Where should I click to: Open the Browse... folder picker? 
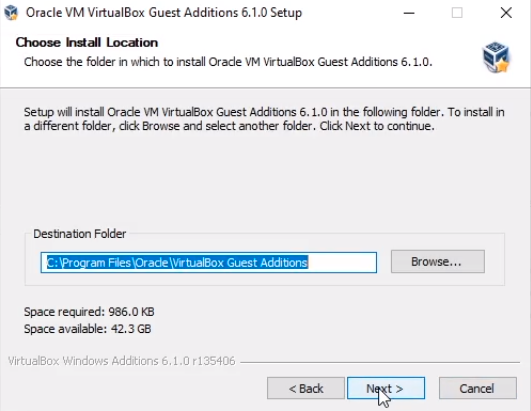[438, 262]
